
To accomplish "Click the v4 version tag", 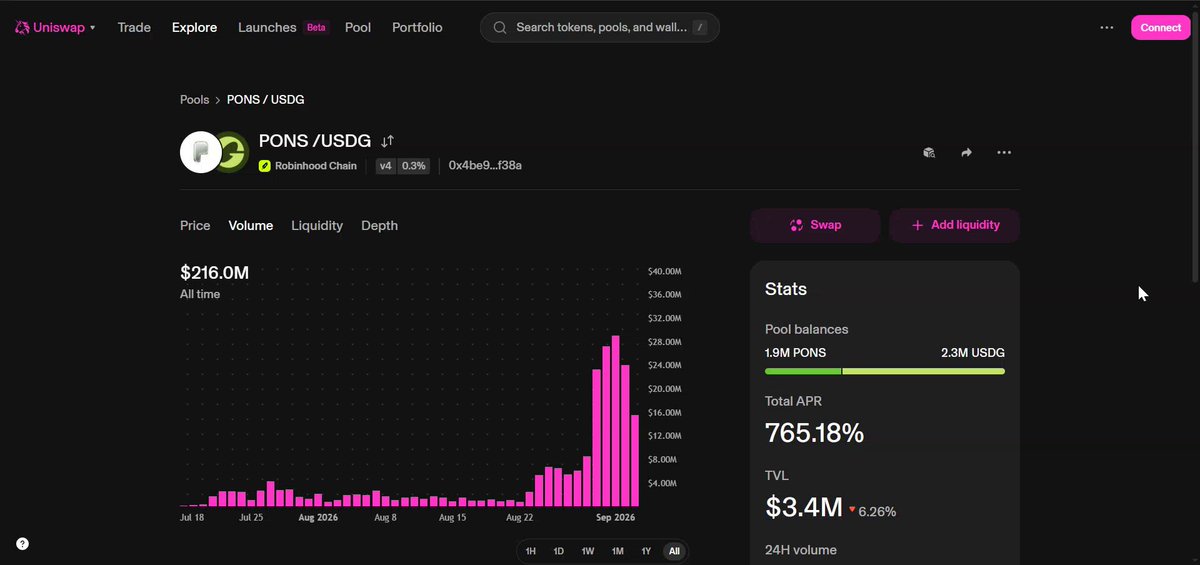I will [x=386, y=166].
